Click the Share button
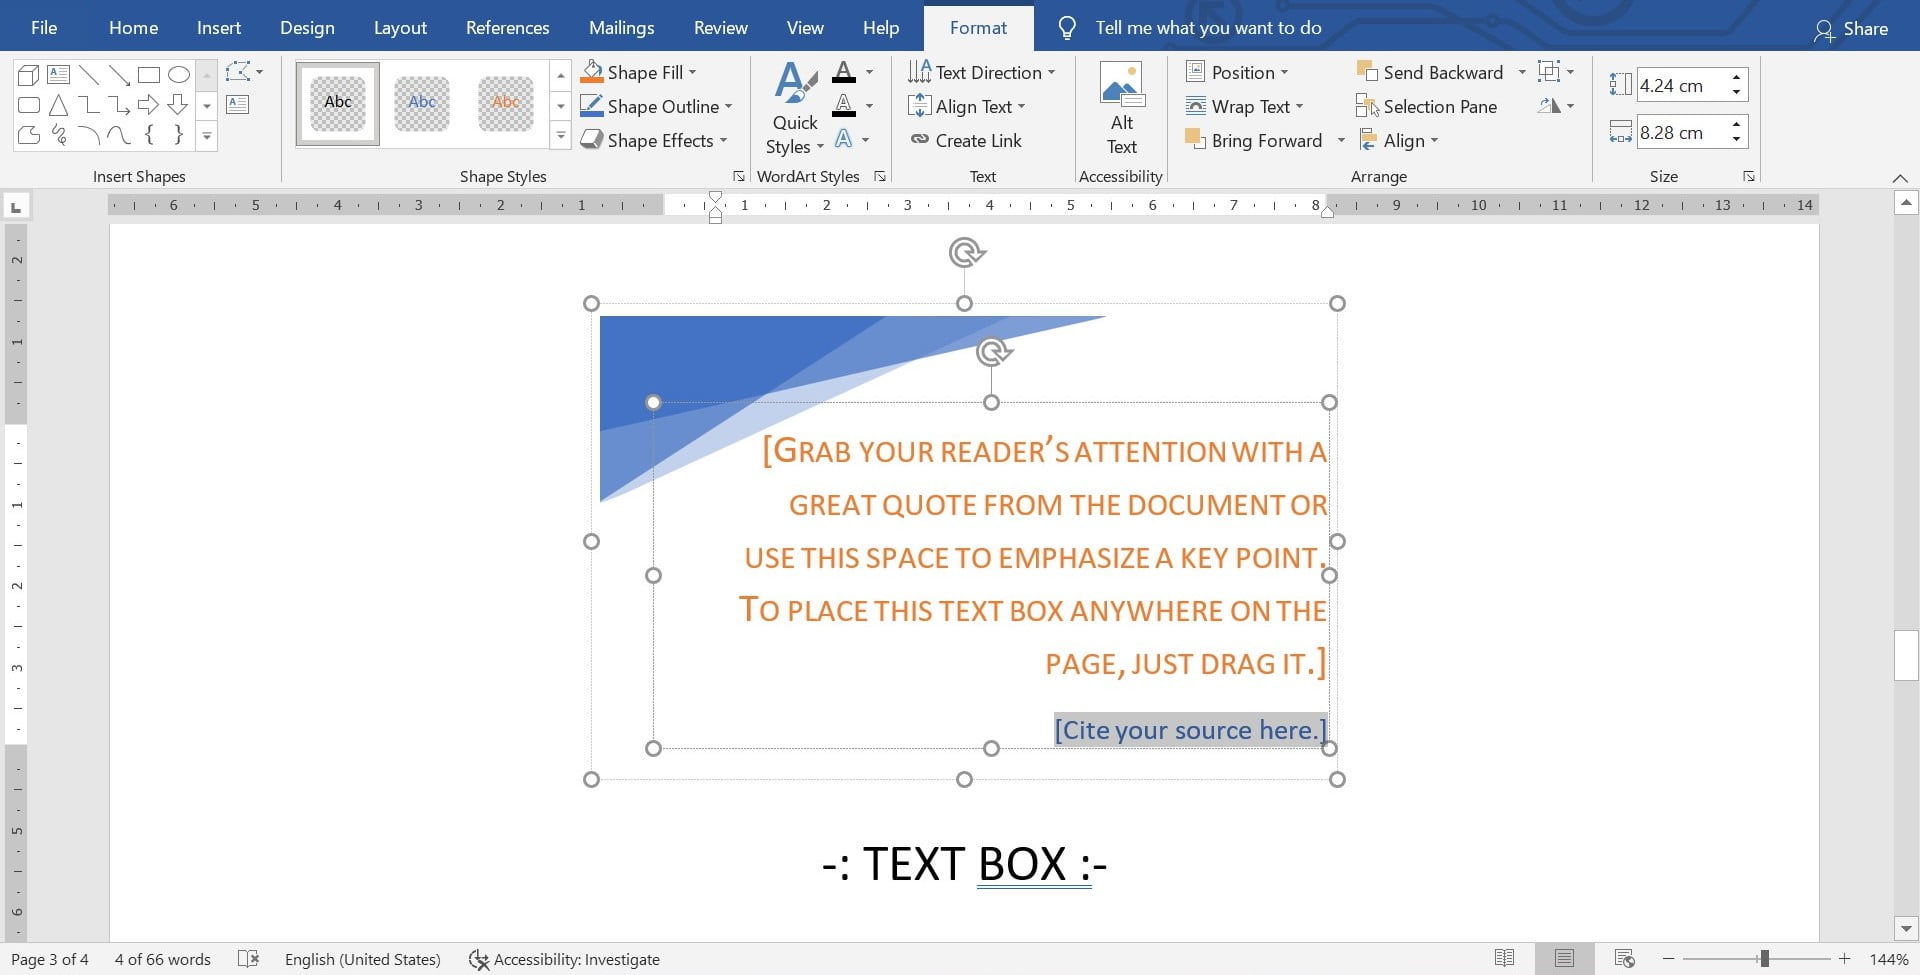 click(x=1851, y=27)
